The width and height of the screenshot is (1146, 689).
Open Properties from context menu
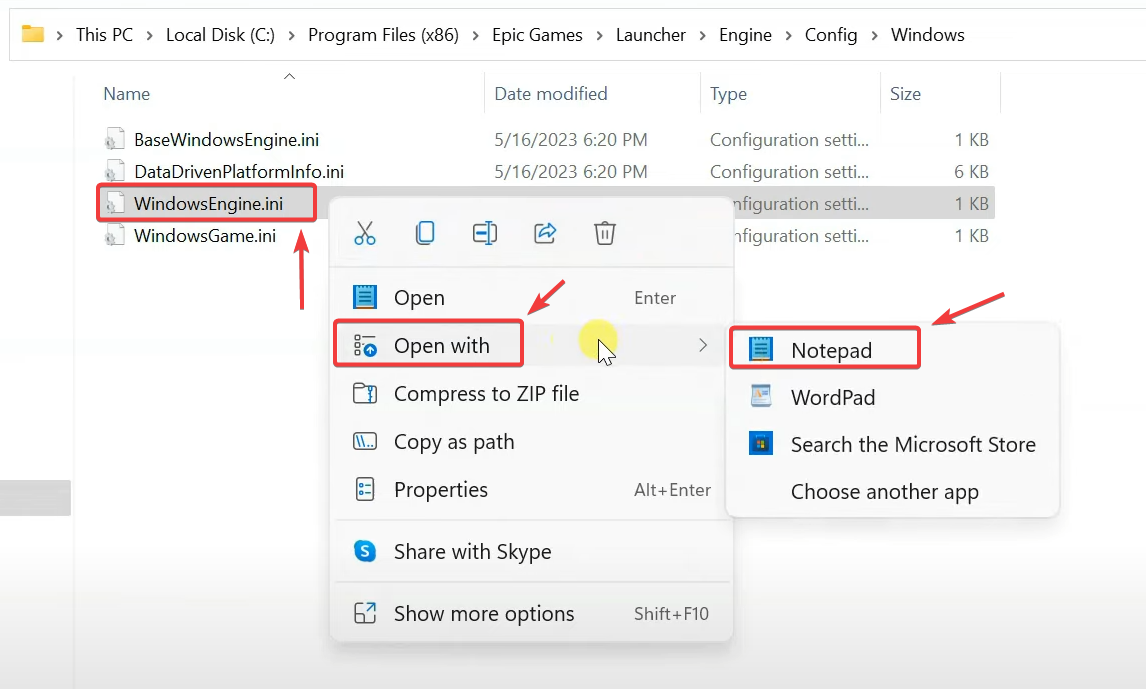point(532,490)
